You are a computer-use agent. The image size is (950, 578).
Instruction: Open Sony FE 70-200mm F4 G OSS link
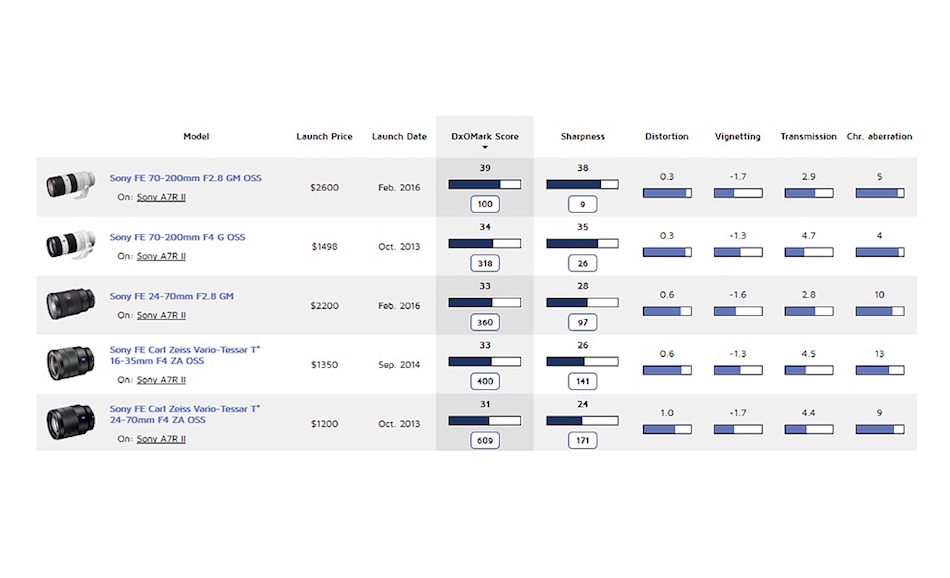[x=177, y=237]
